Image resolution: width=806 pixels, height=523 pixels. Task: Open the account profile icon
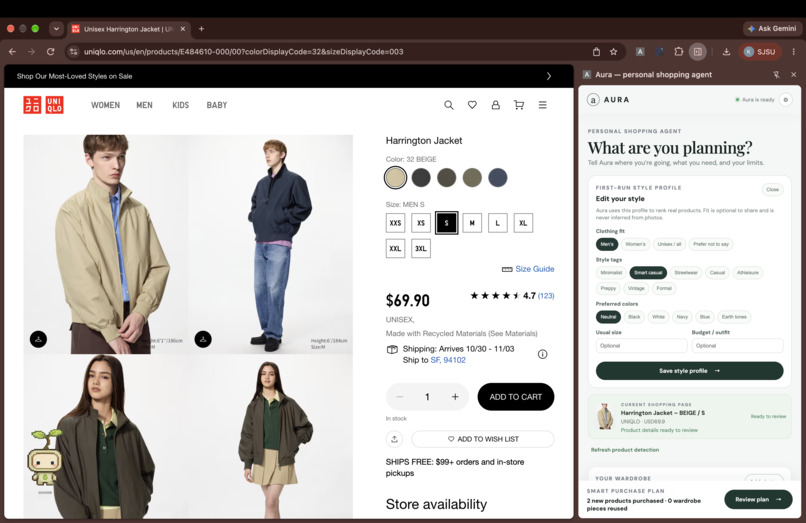(x=496, y=105)
